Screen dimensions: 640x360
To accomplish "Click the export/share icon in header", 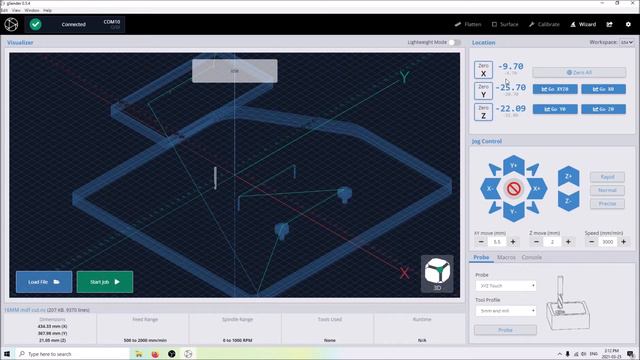I will coord(609,24).
